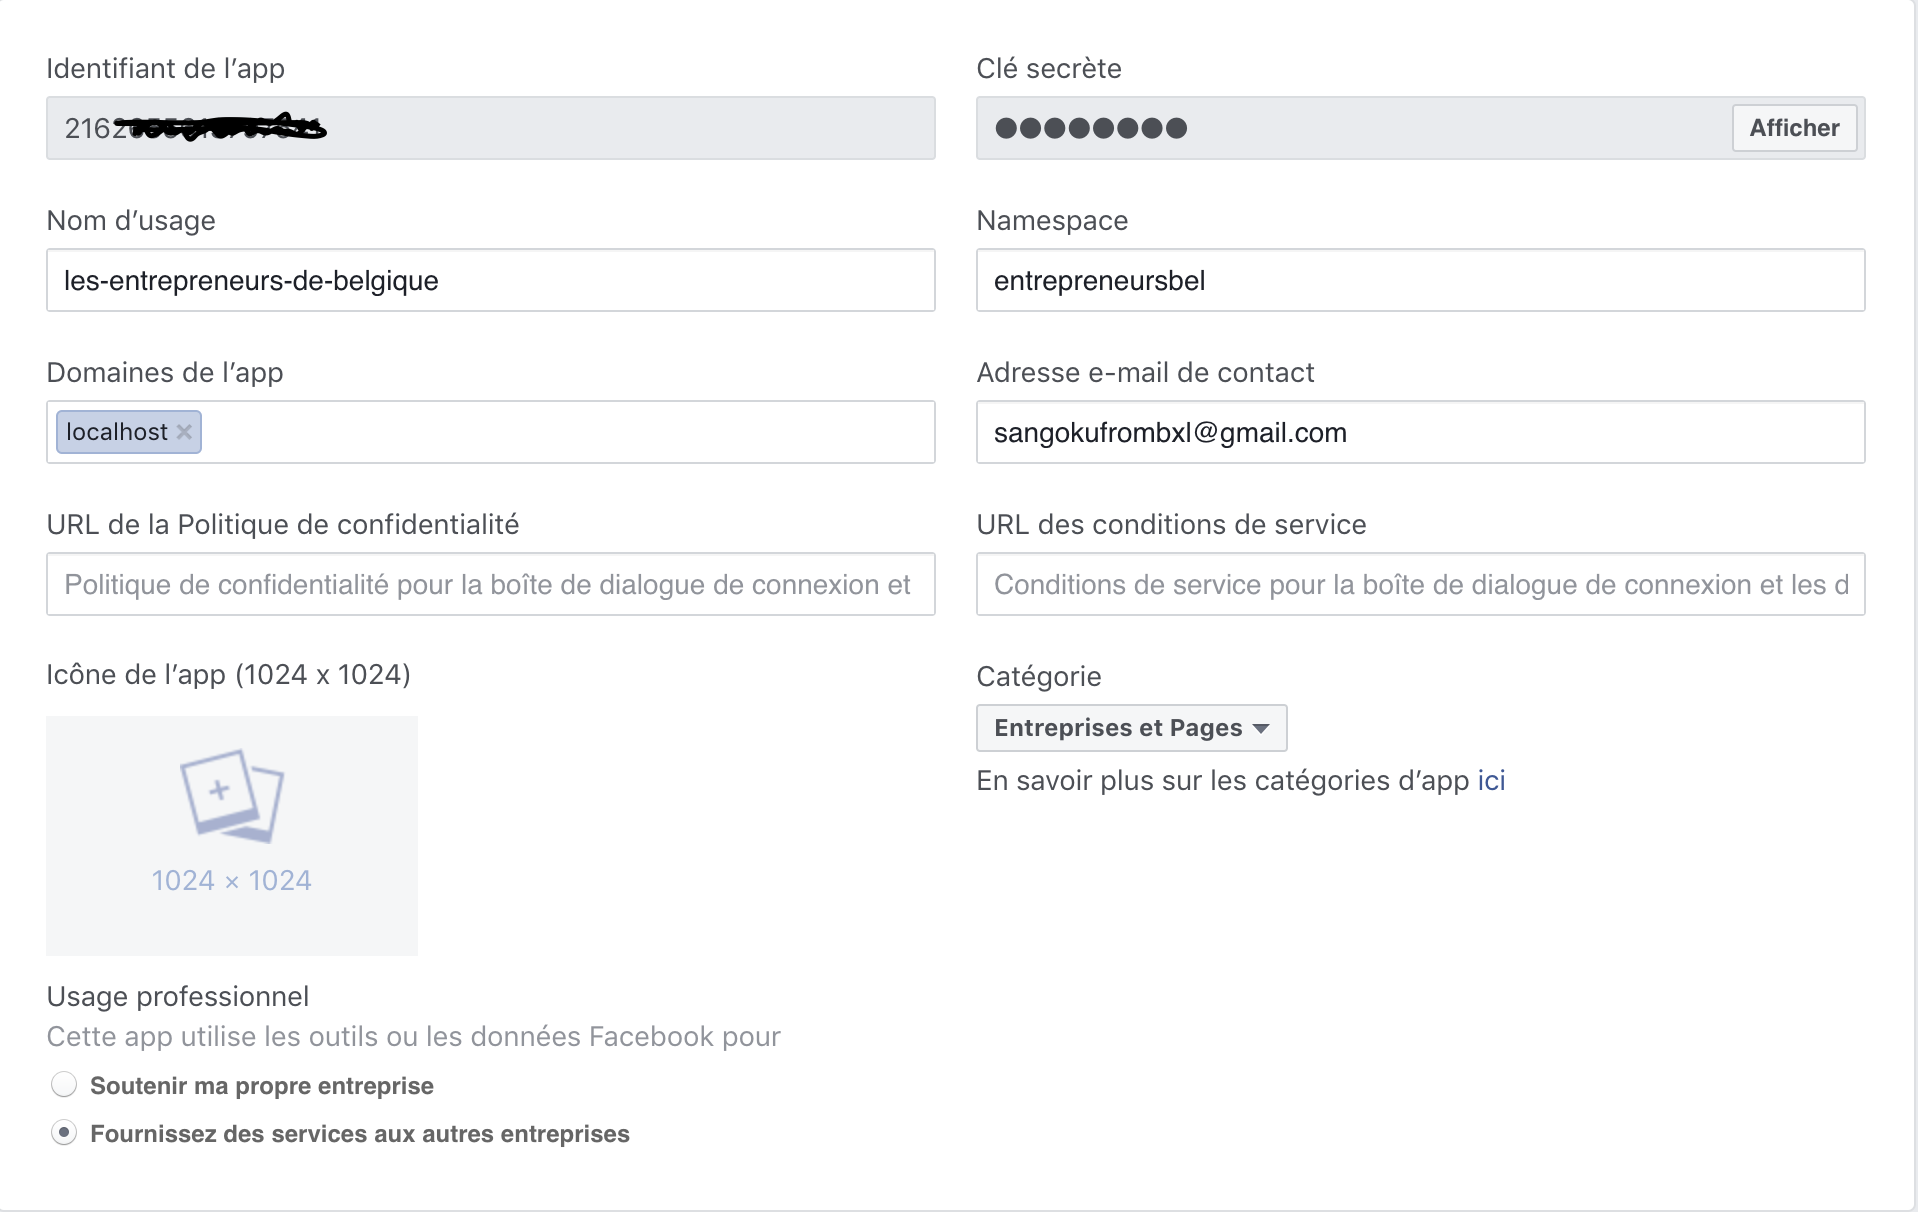Click the dropdown arrow beside Entreprises et Pages
The width and height of the screenshot is (1918, 1212).
pos(1261,729)
